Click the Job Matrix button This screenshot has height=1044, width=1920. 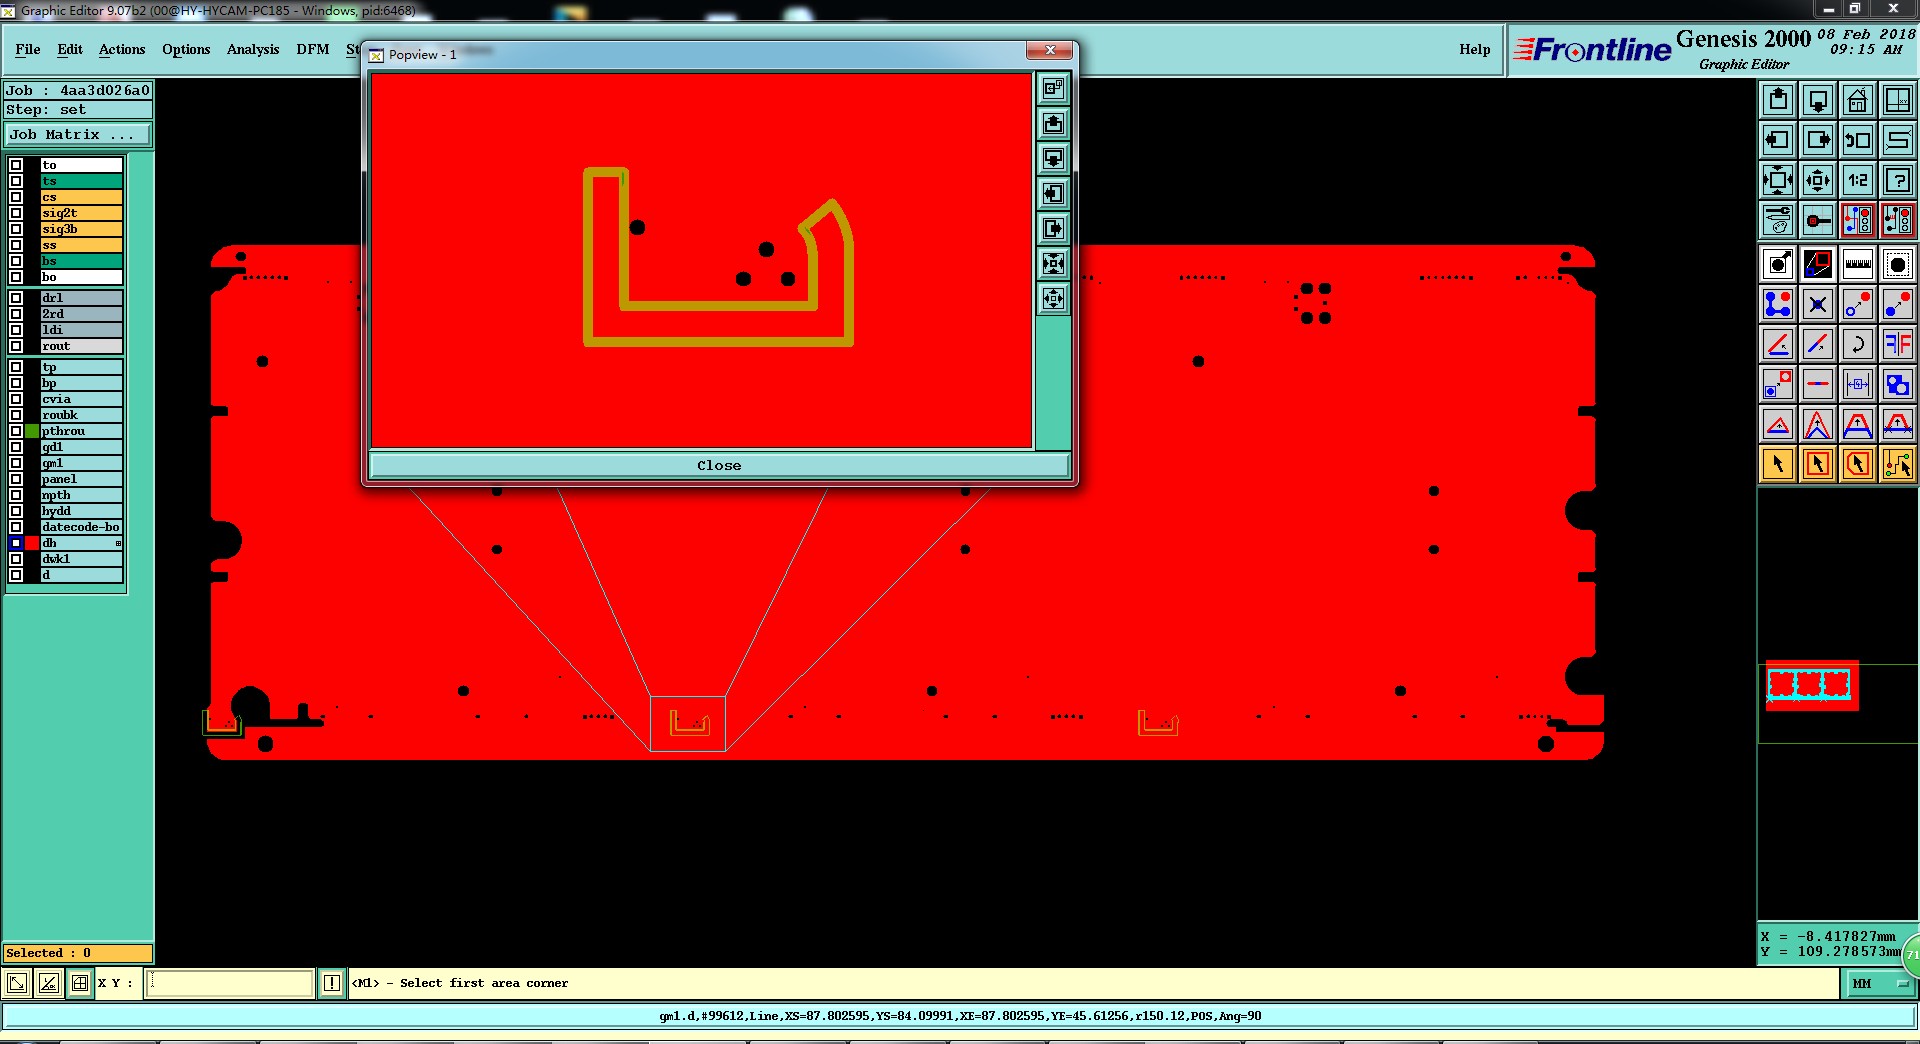click(x=78, y=134)
